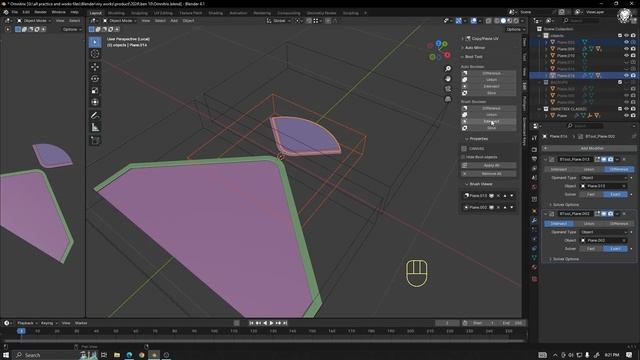Image resolution: width=640 pixels, height=360 pixels.
Task: Open the Physics properties tab icon
Action: (x=534, y=239)
